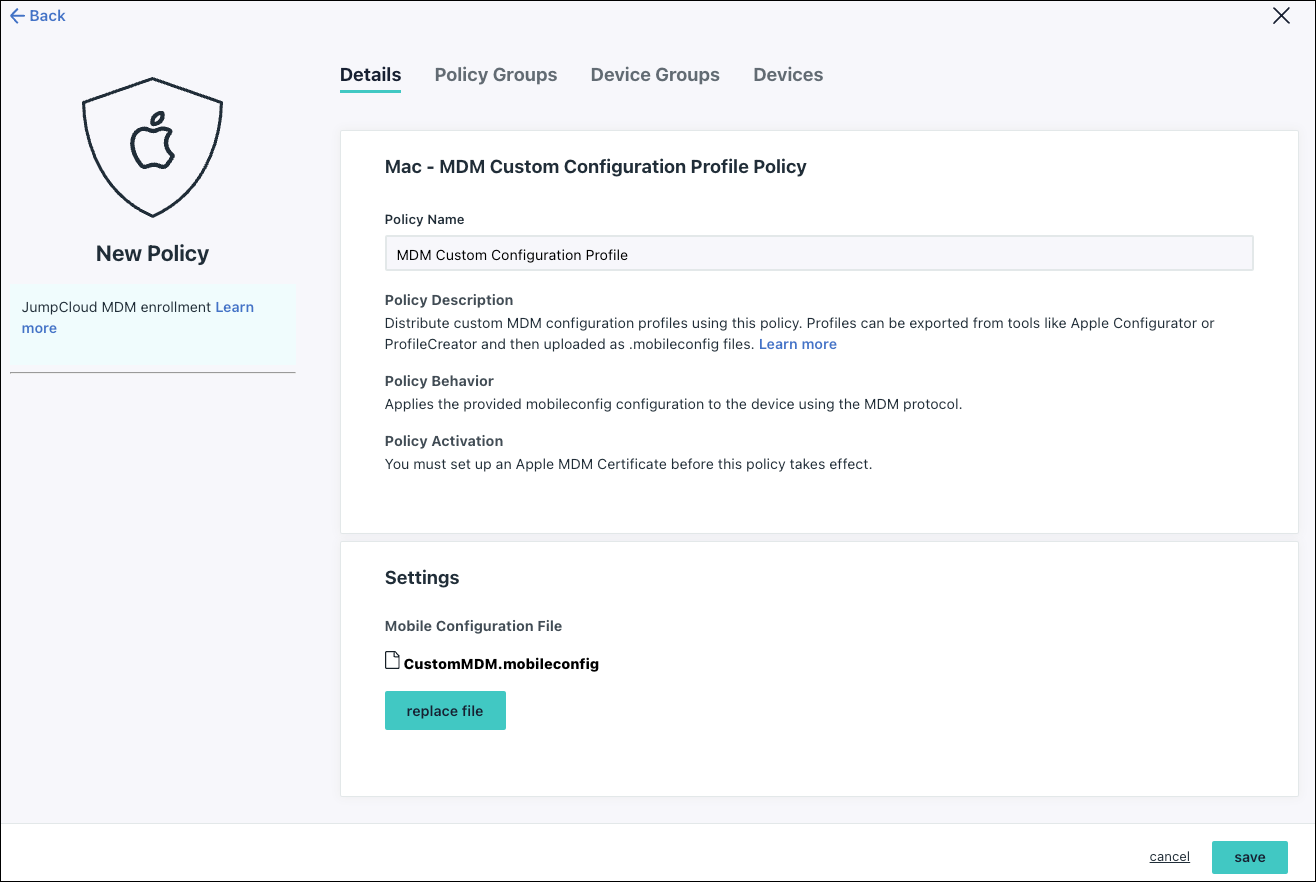Follow Learn more link in Policy Description

click(797, 344)
